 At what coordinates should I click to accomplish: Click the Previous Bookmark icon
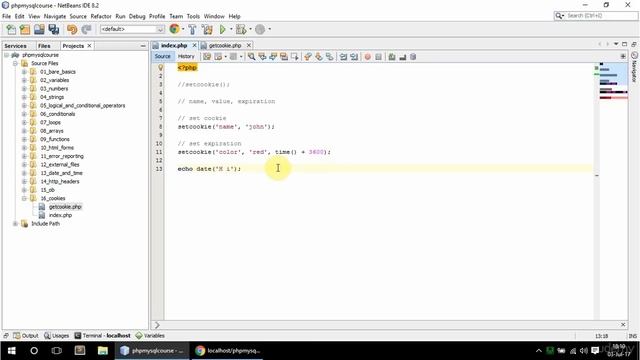pos(308,57)
